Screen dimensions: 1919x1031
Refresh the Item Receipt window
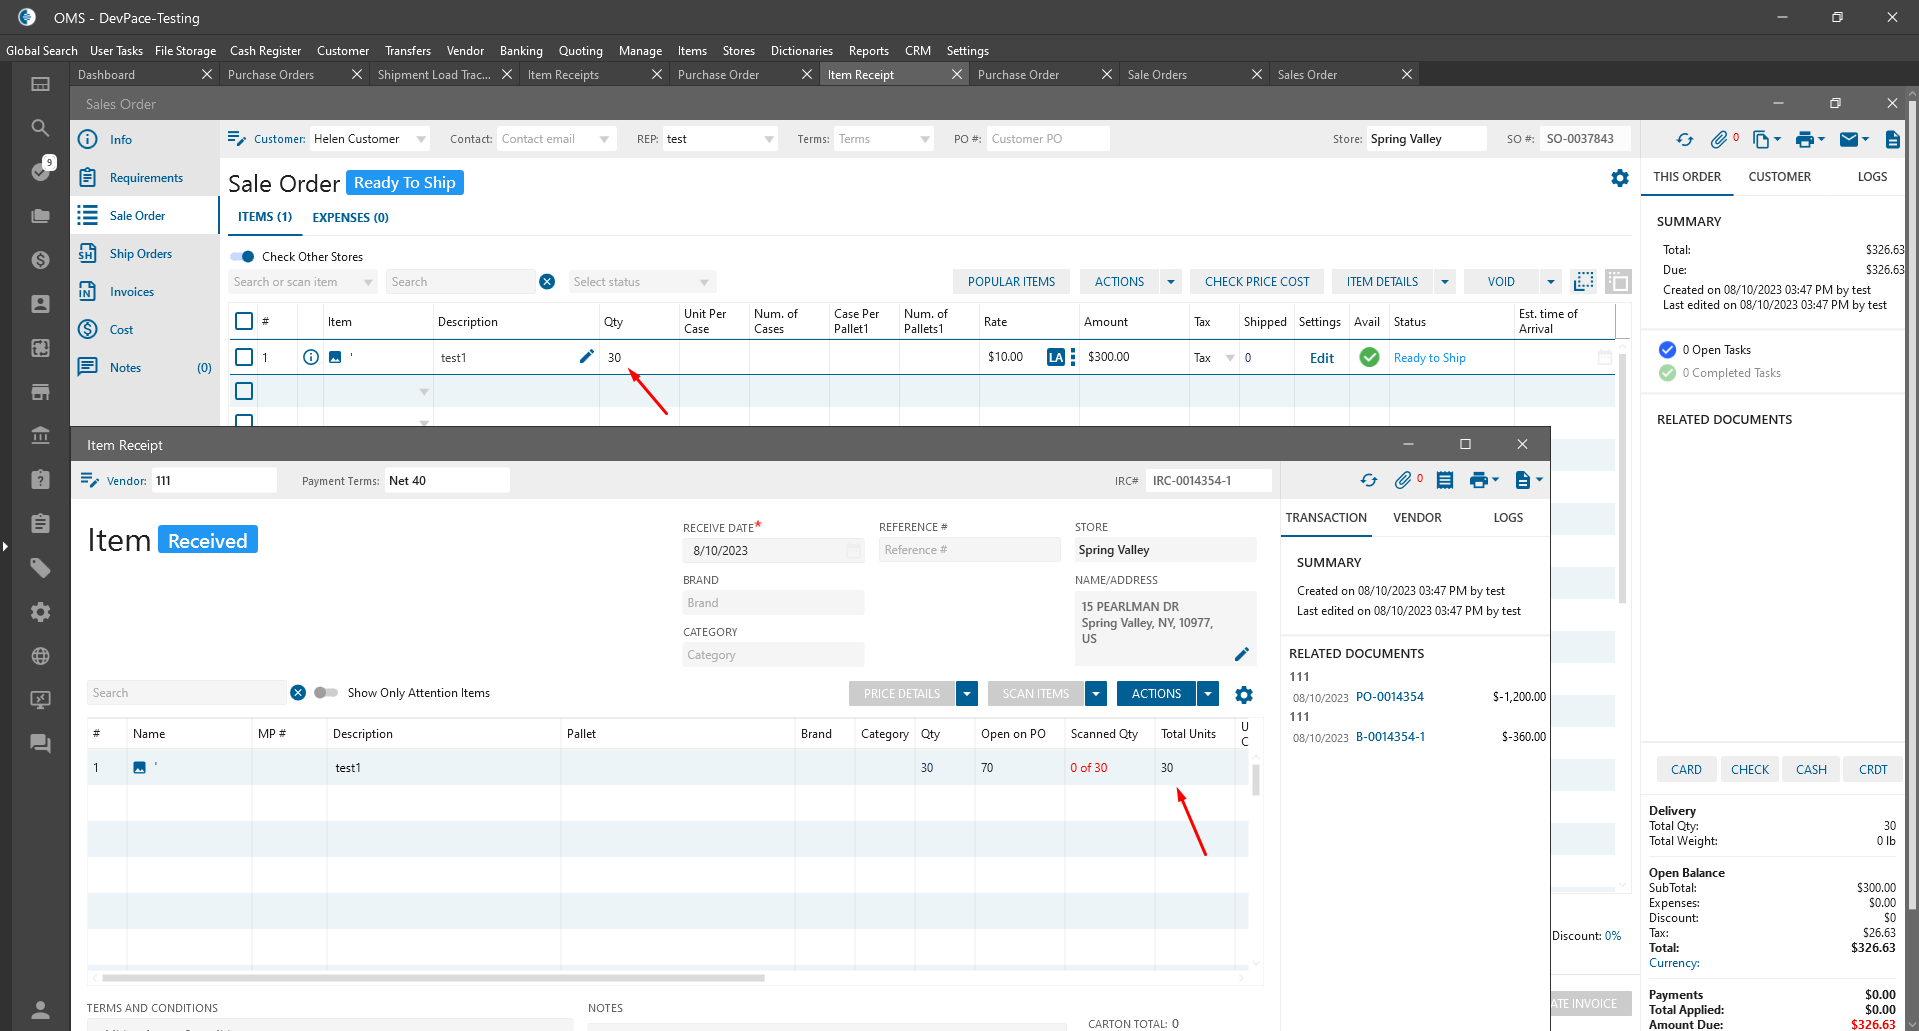click(x=1369, y=481)
